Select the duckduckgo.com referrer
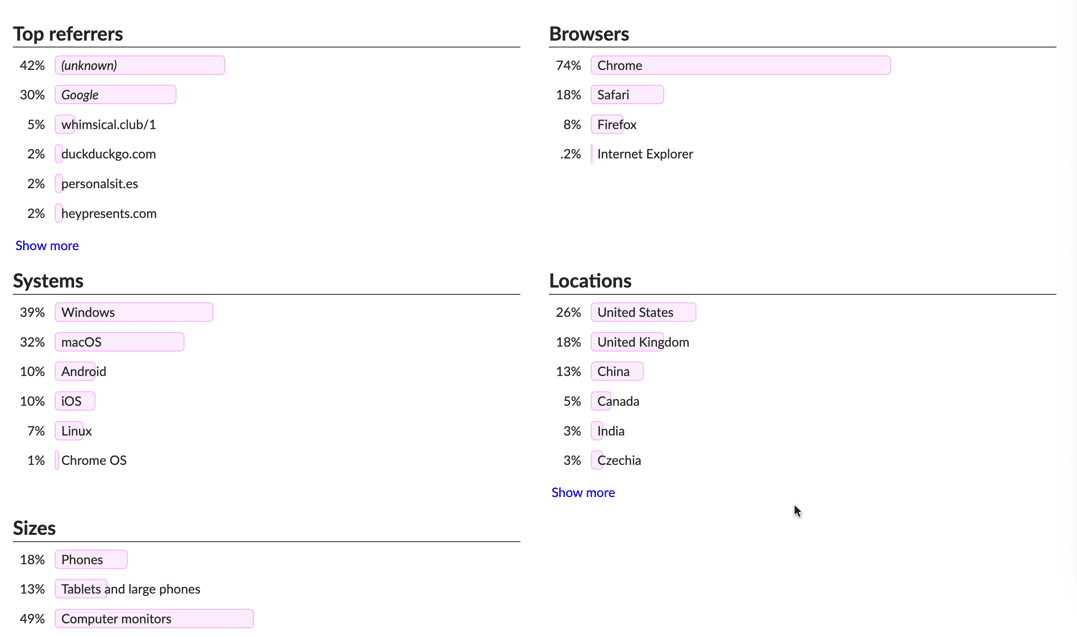Viewport: 1077px width, 637px height. point(107,153)
